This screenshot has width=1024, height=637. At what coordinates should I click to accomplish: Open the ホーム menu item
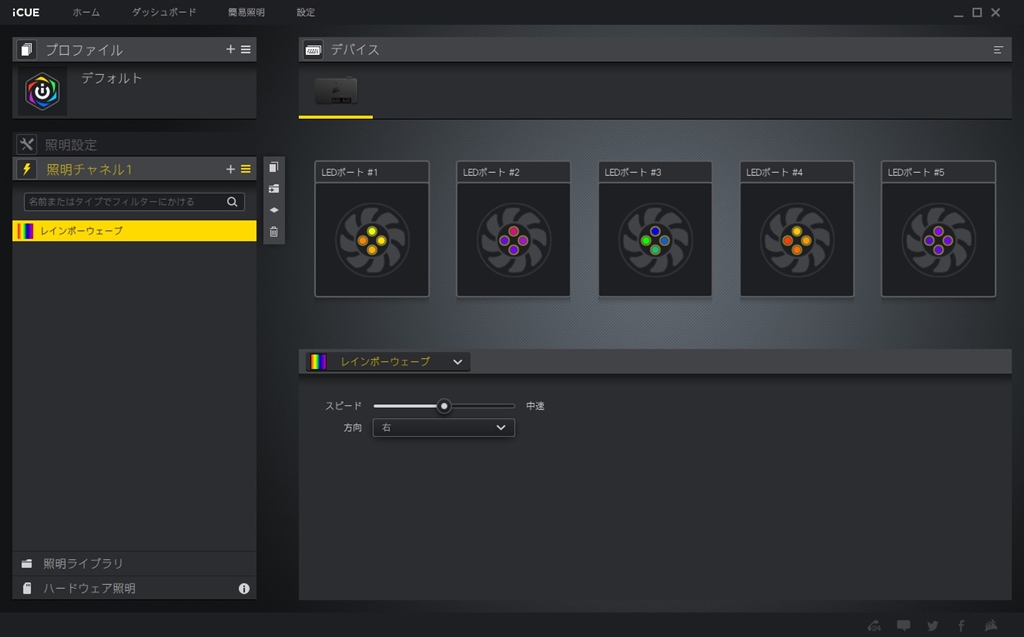tap(86, 12)
